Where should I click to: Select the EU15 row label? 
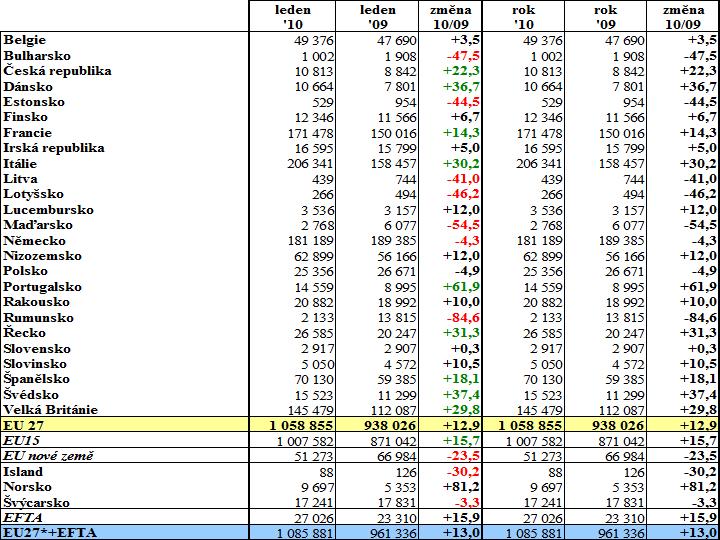[22, 441]
